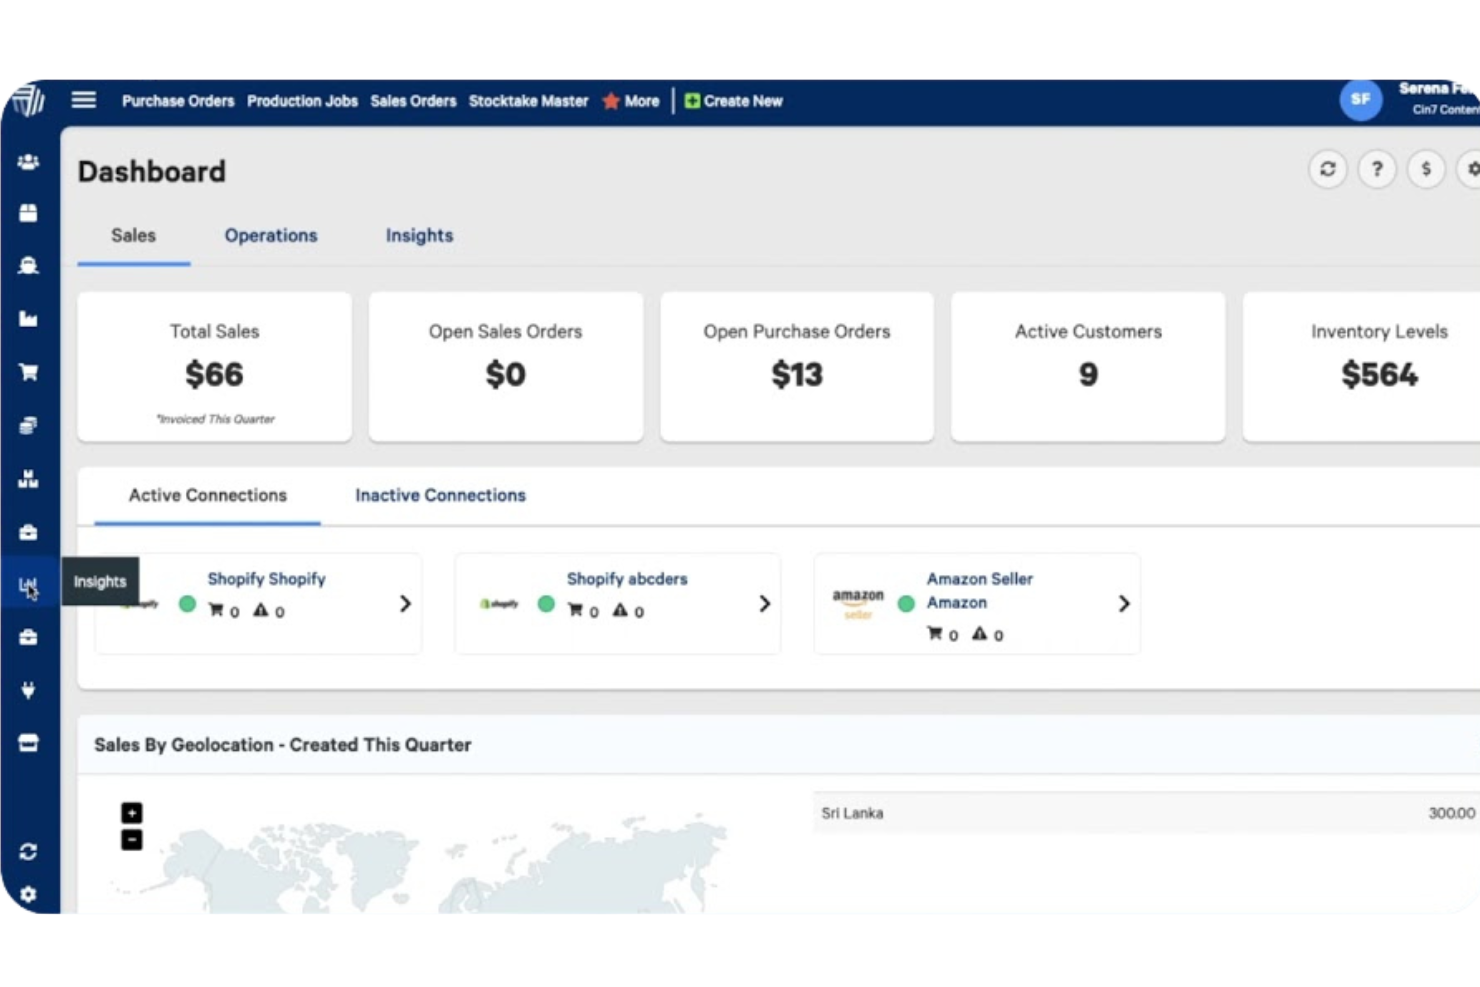Click the dollar sign icon in the top right

point(1426,169)
